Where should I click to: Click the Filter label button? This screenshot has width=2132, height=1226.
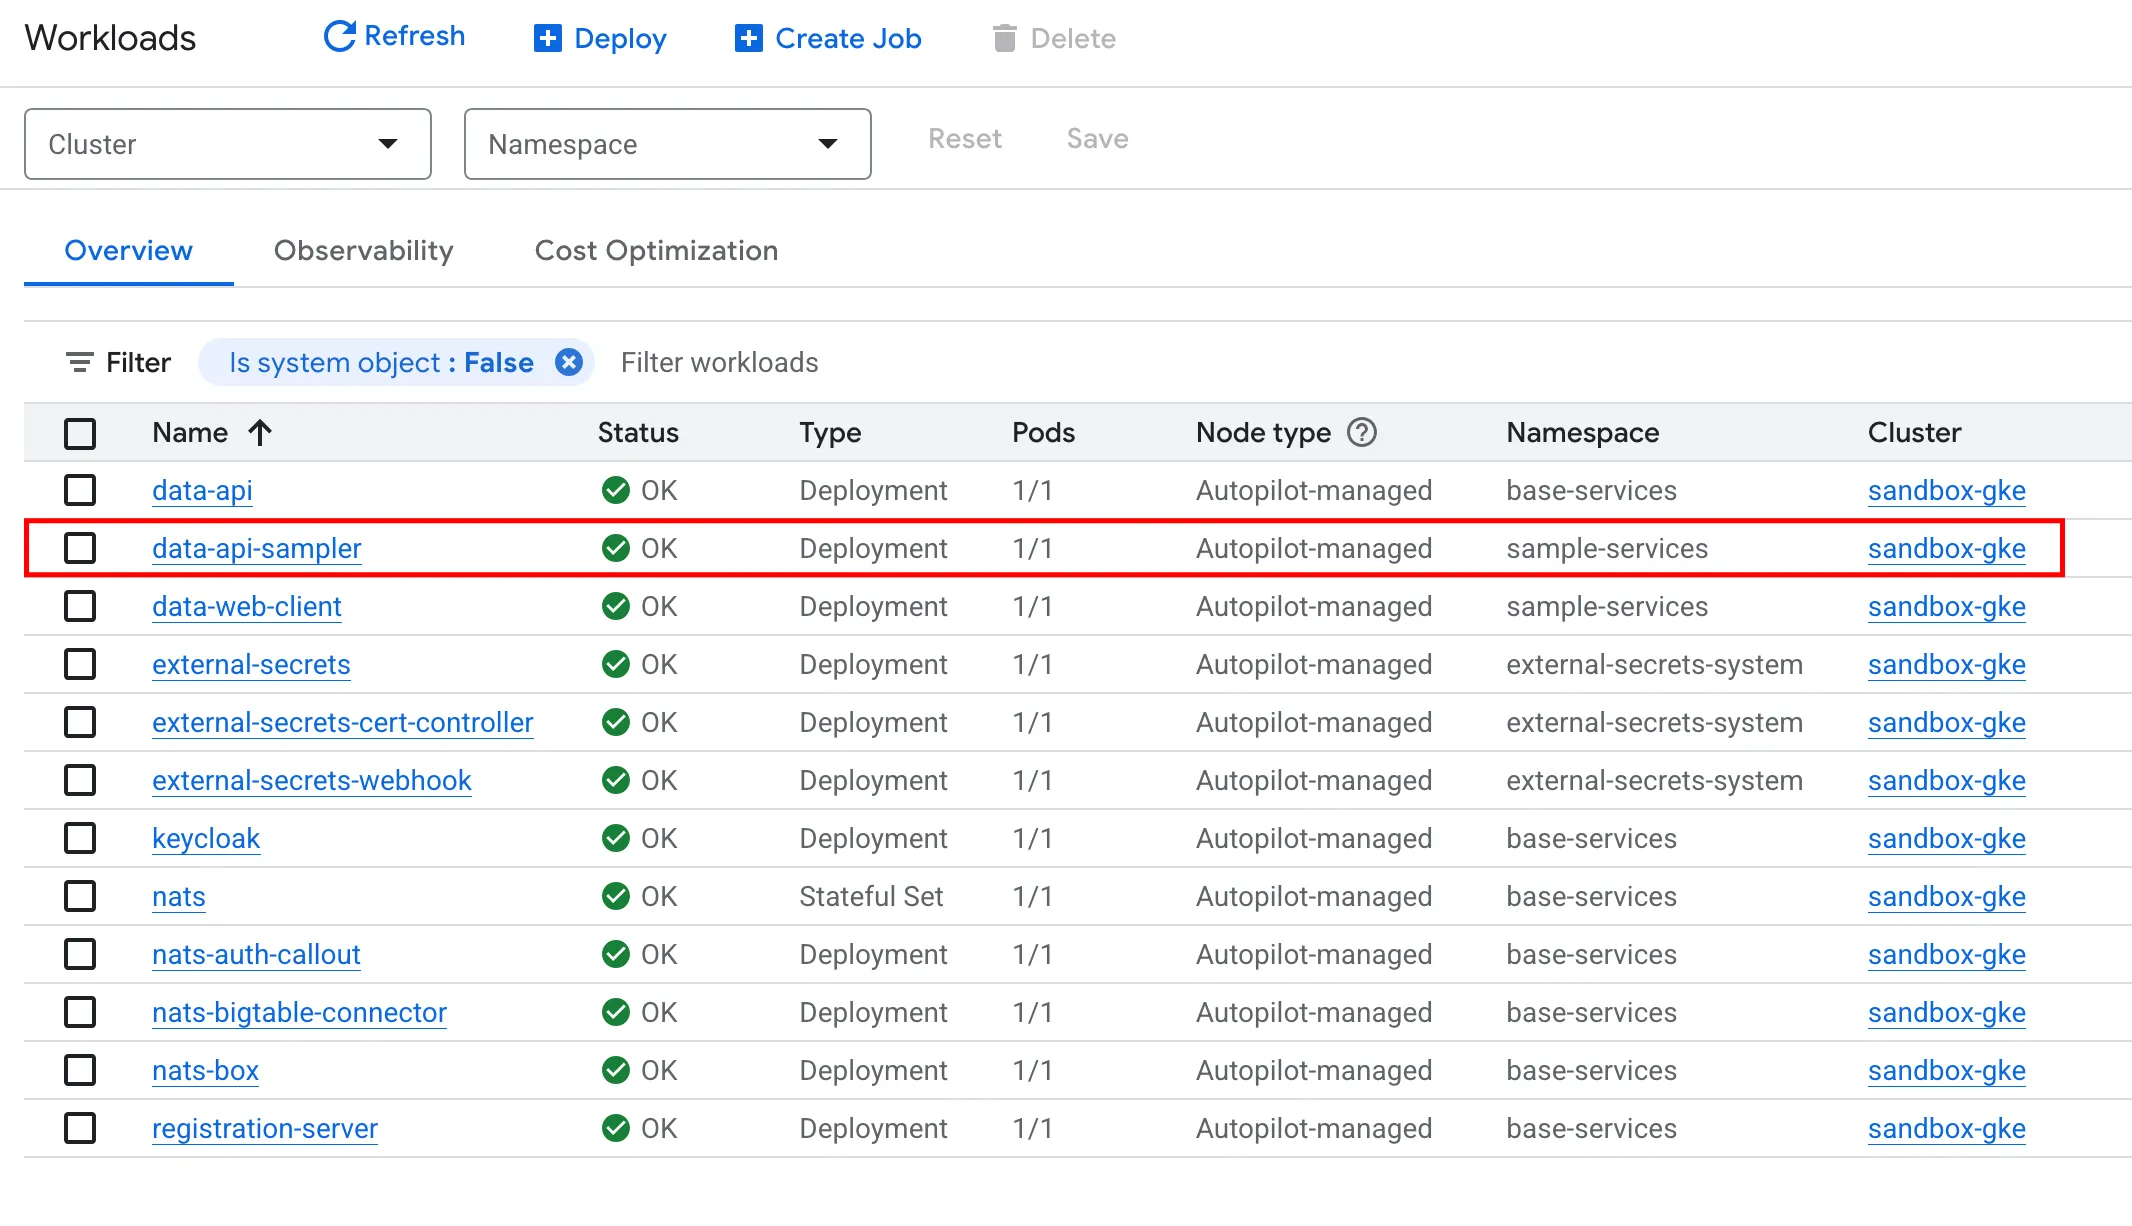[118, 362]
